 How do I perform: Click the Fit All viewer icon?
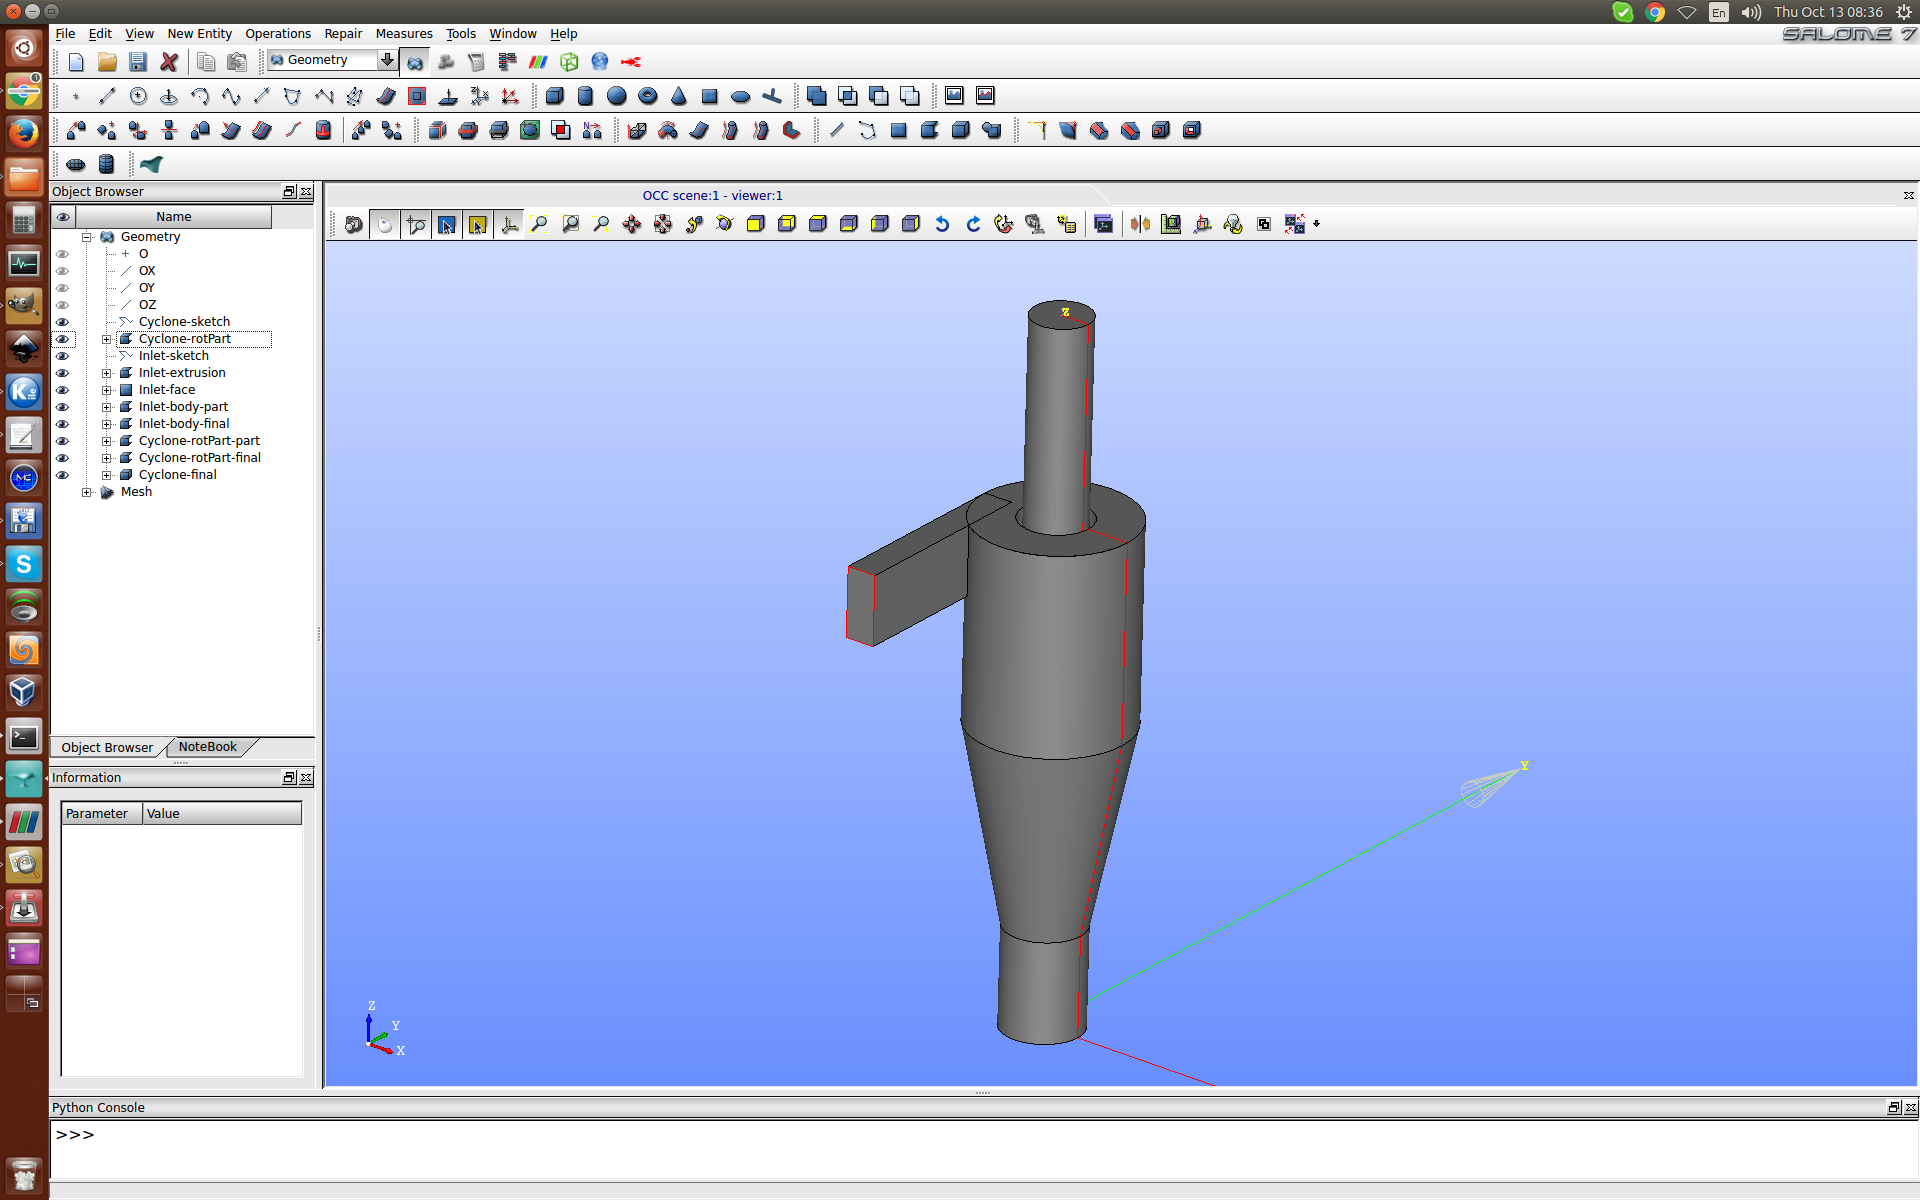coord(539,224)
